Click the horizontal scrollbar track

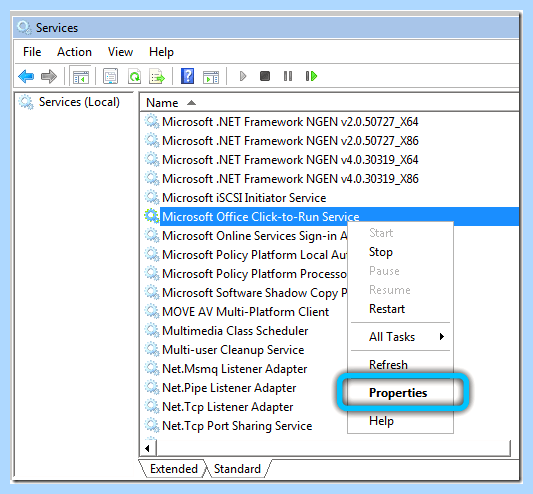coord(333,449)
